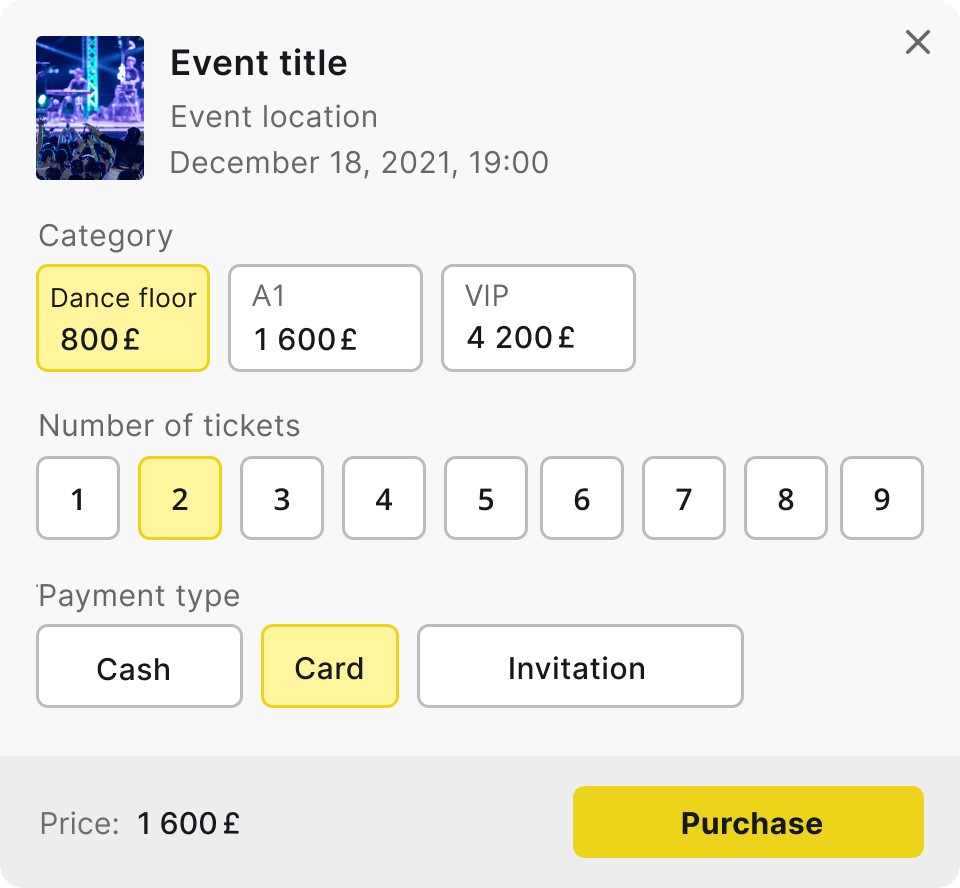Select Card payment type
The image size is (960, 888).
(x=330, y=666)
